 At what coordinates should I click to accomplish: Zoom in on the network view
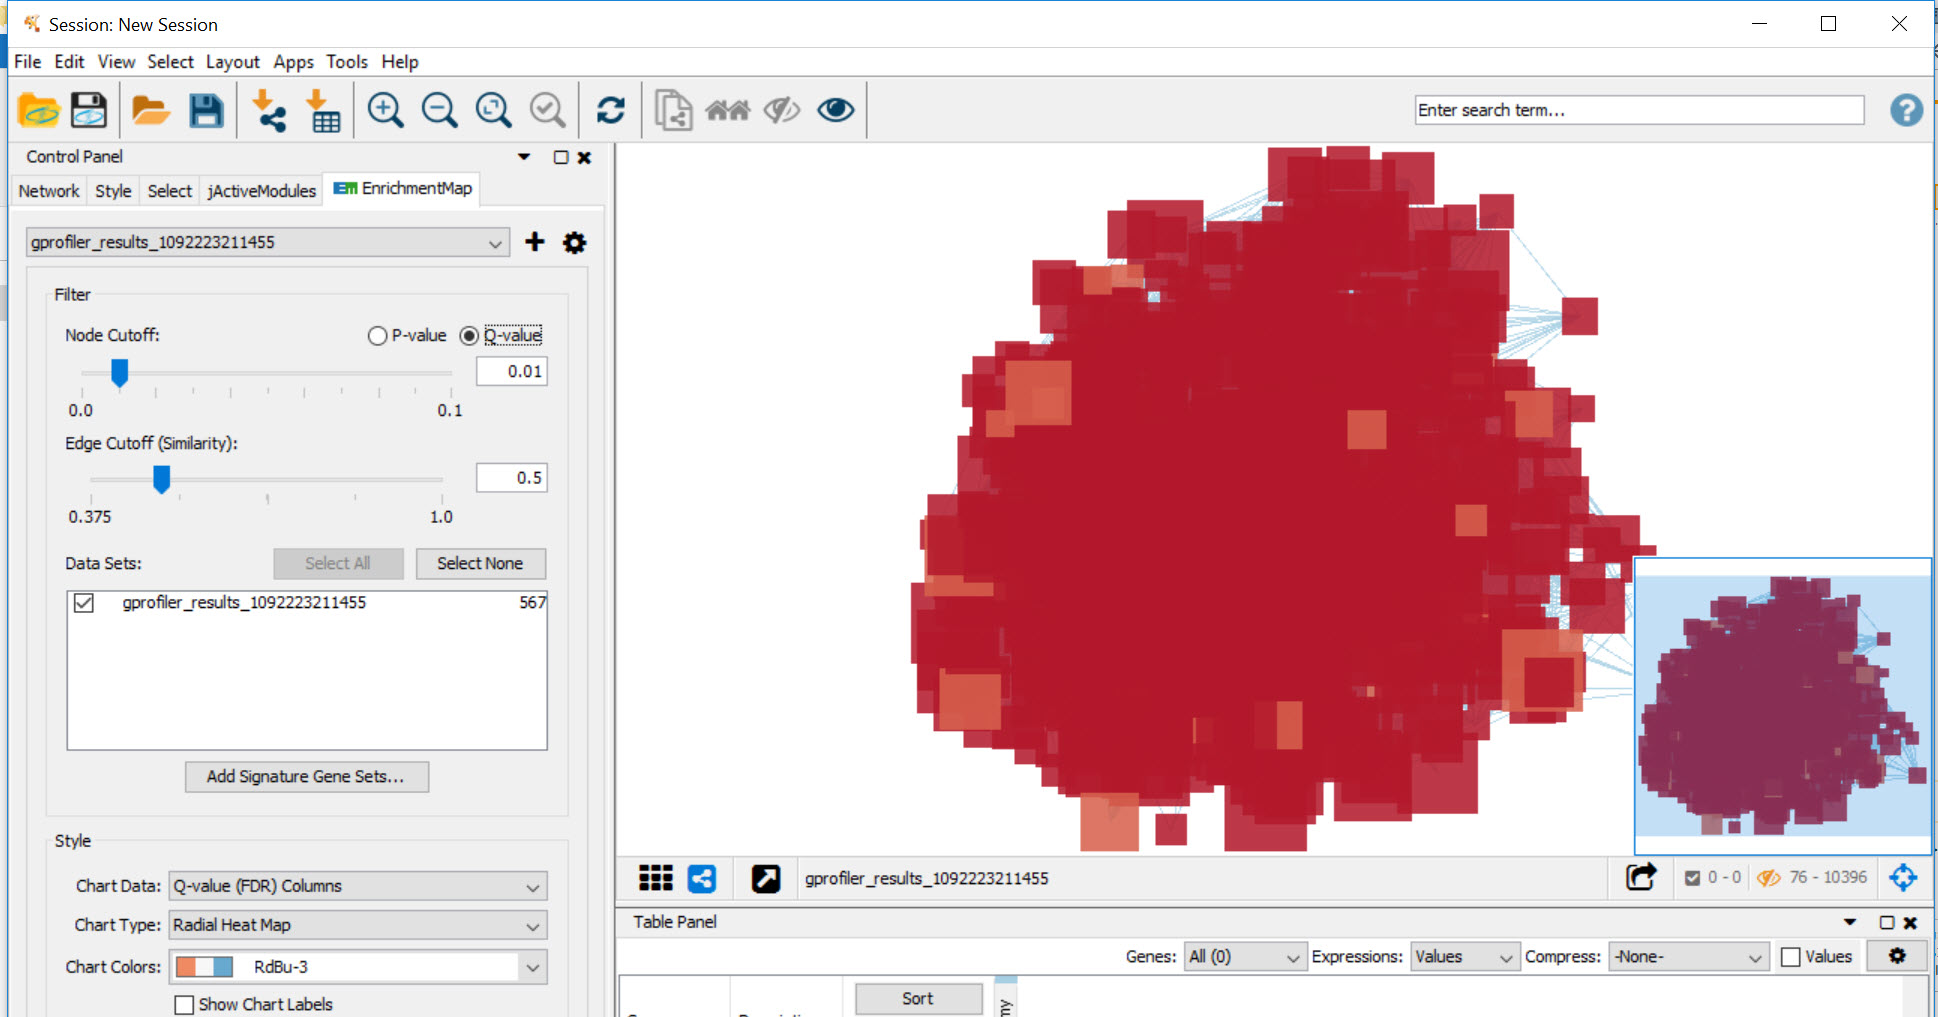385,110
